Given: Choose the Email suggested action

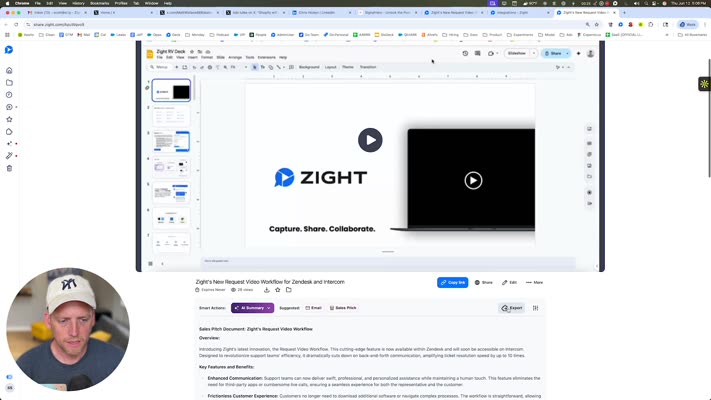Looking at the screenshot, I should click(x=313, y=308).
